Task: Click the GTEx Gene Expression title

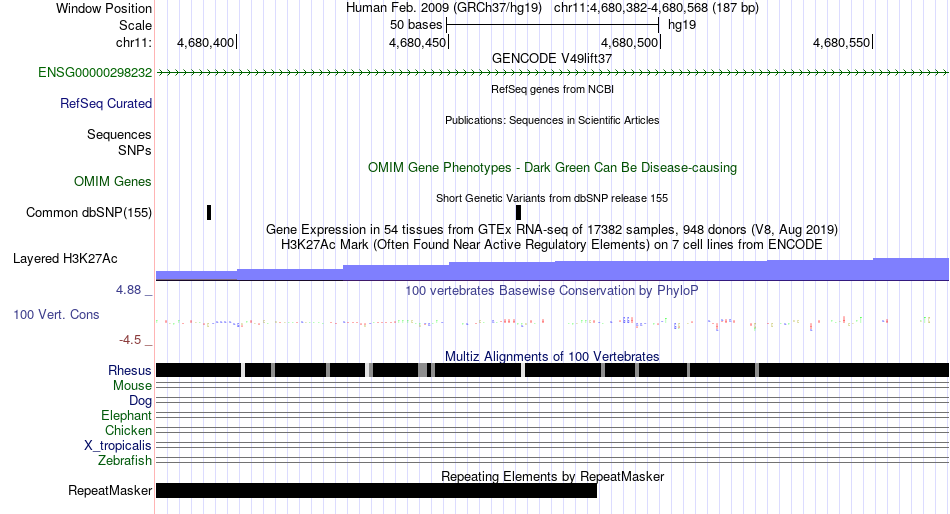Action: click(552, 230)
